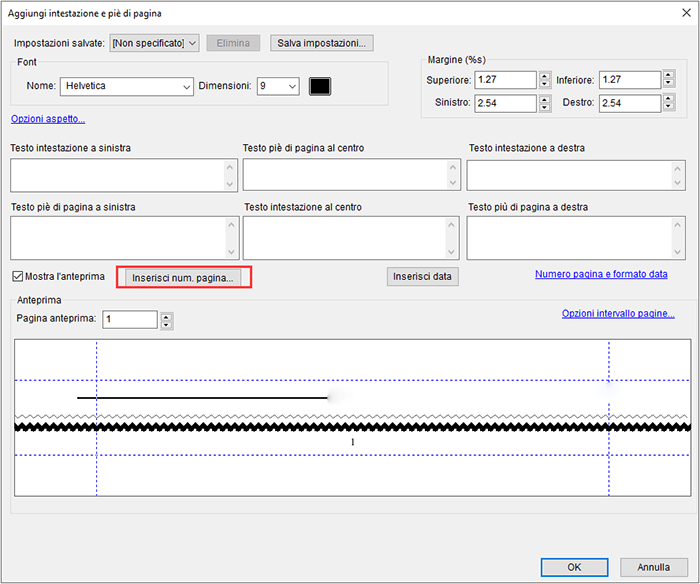Screen dimensions: 700x584
Task: Click Inserisci data button
Action: [x=422, y=277]
